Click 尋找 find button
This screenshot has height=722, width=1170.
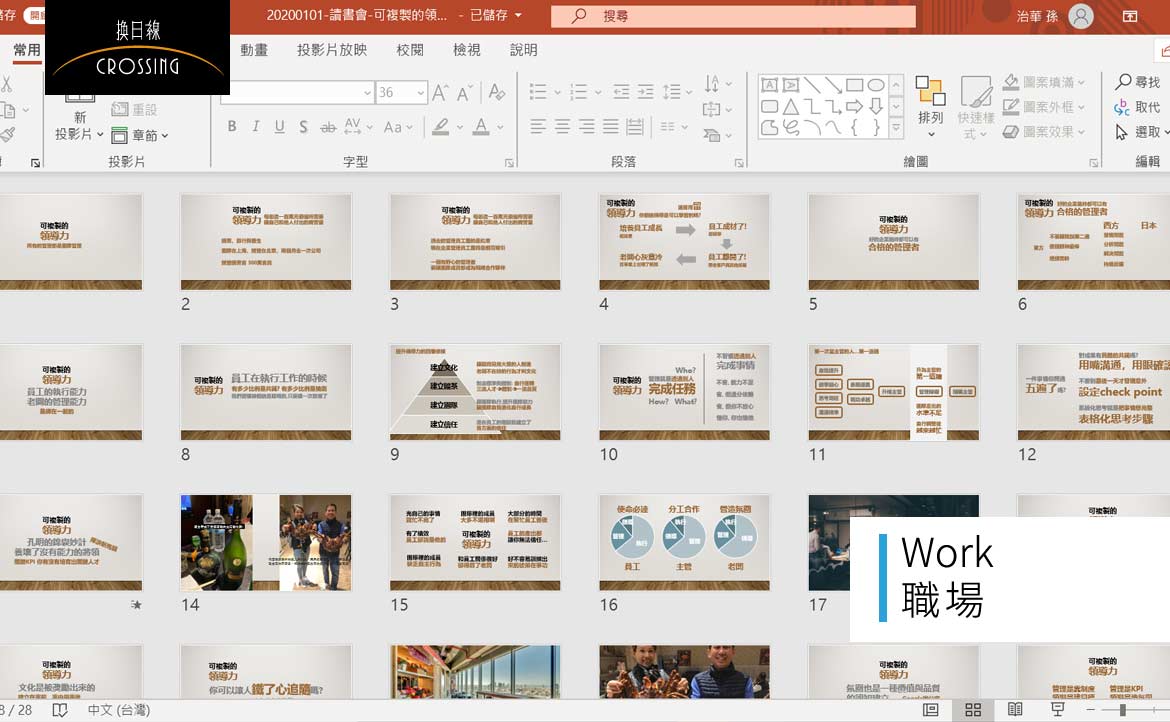click(1138, 81)
